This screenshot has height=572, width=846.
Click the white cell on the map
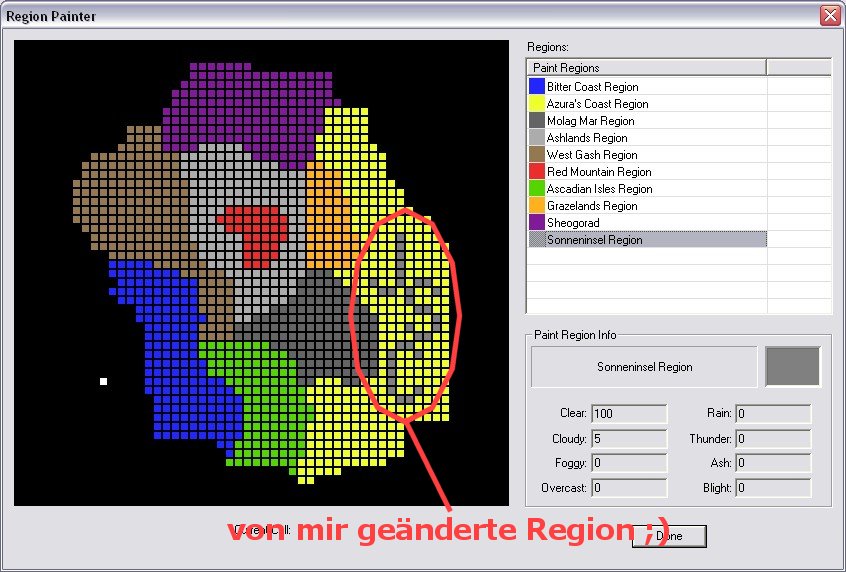click(103, 381)
